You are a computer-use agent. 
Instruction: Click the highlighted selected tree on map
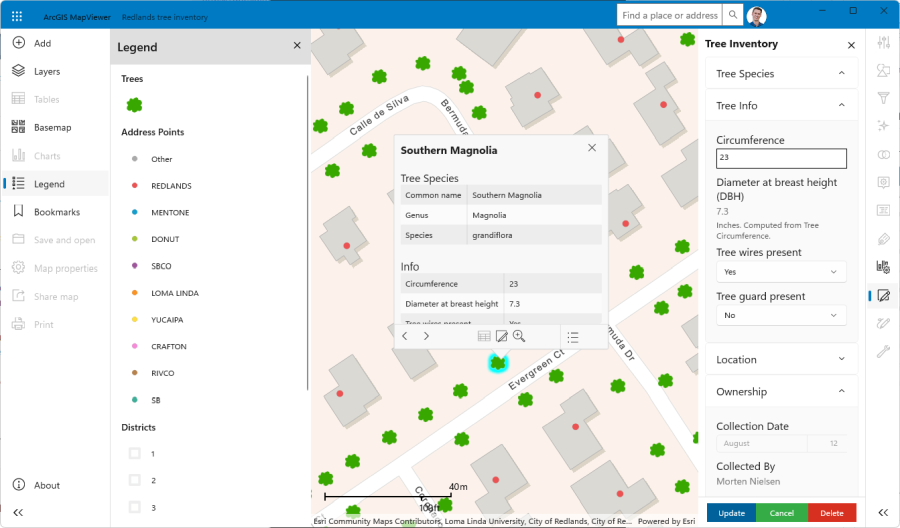coord(498,363)
